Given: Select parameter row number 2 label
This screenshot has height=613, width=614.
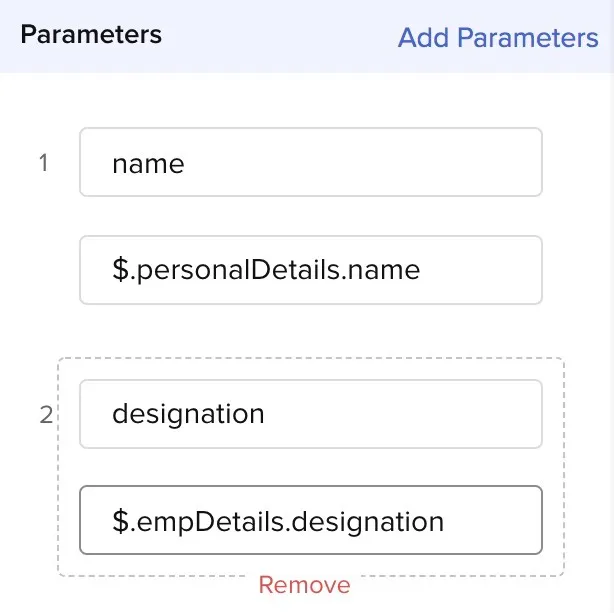Looking at the screenshot, I should pos(46,415).
